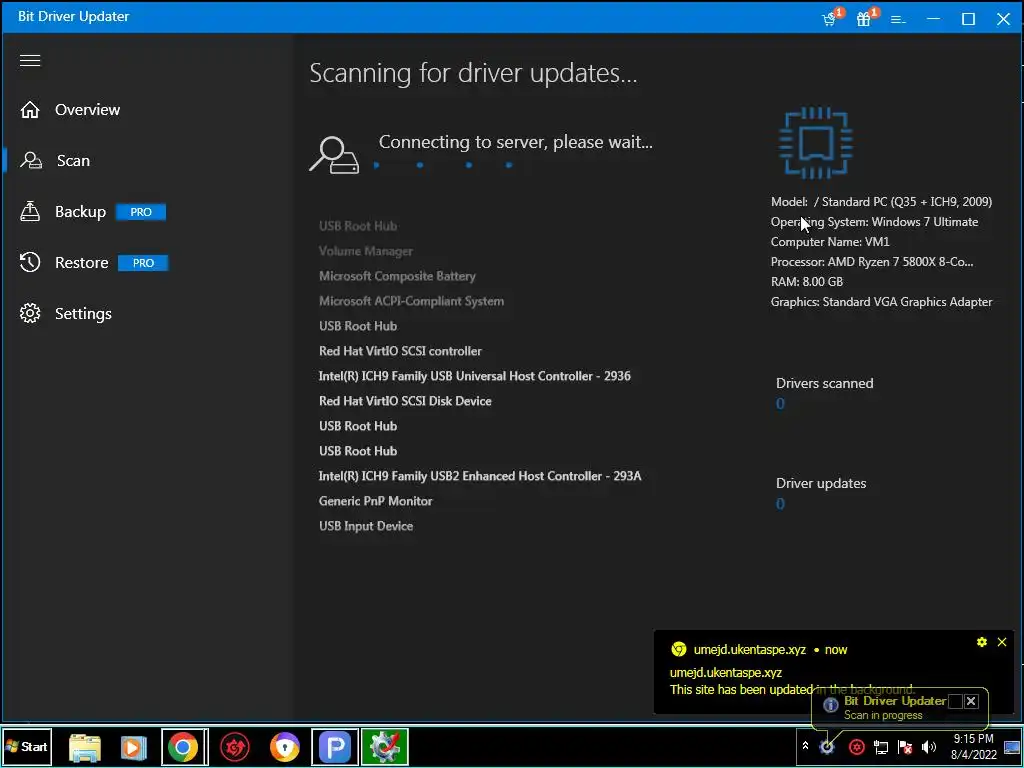Click the blue processor chip icon

[x=816, y=143]
